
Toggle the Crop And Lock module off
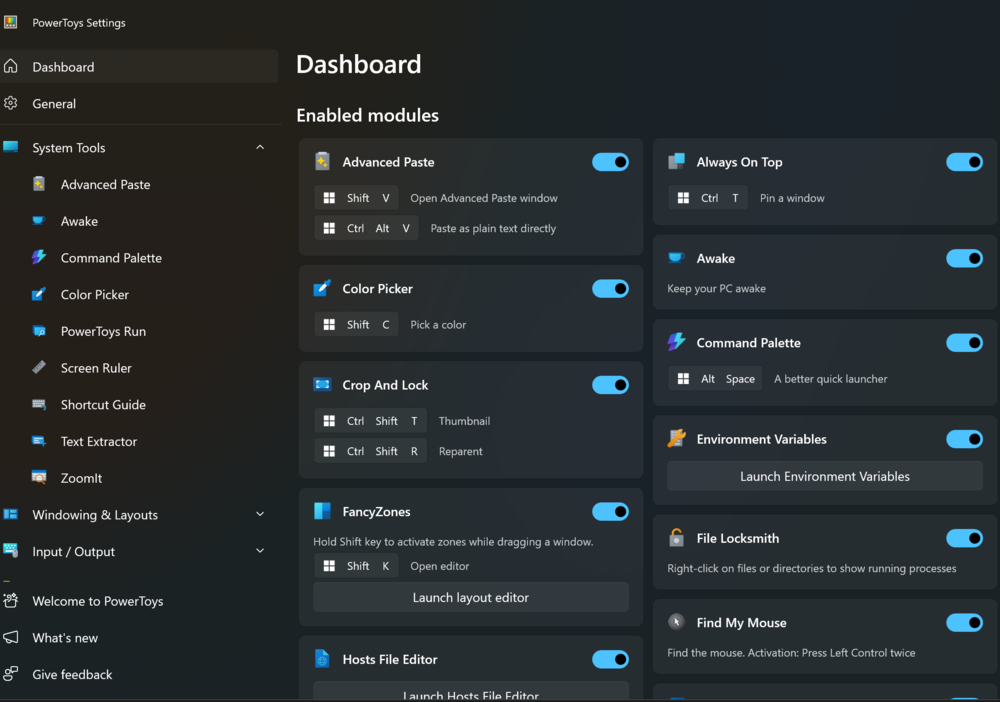tap(610, 385)
